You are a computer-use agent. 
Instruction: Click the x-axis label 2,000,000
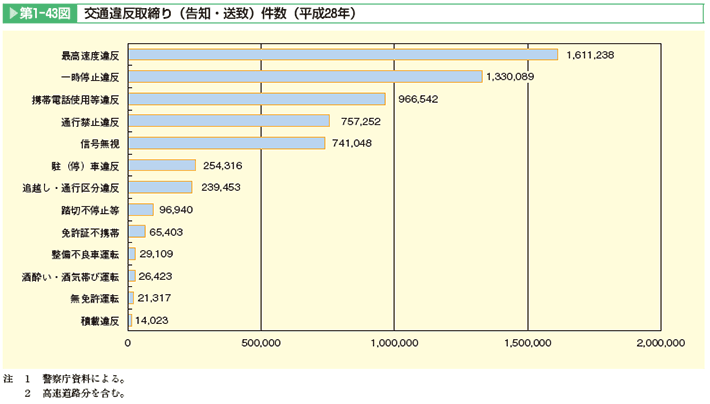(661, 343)
